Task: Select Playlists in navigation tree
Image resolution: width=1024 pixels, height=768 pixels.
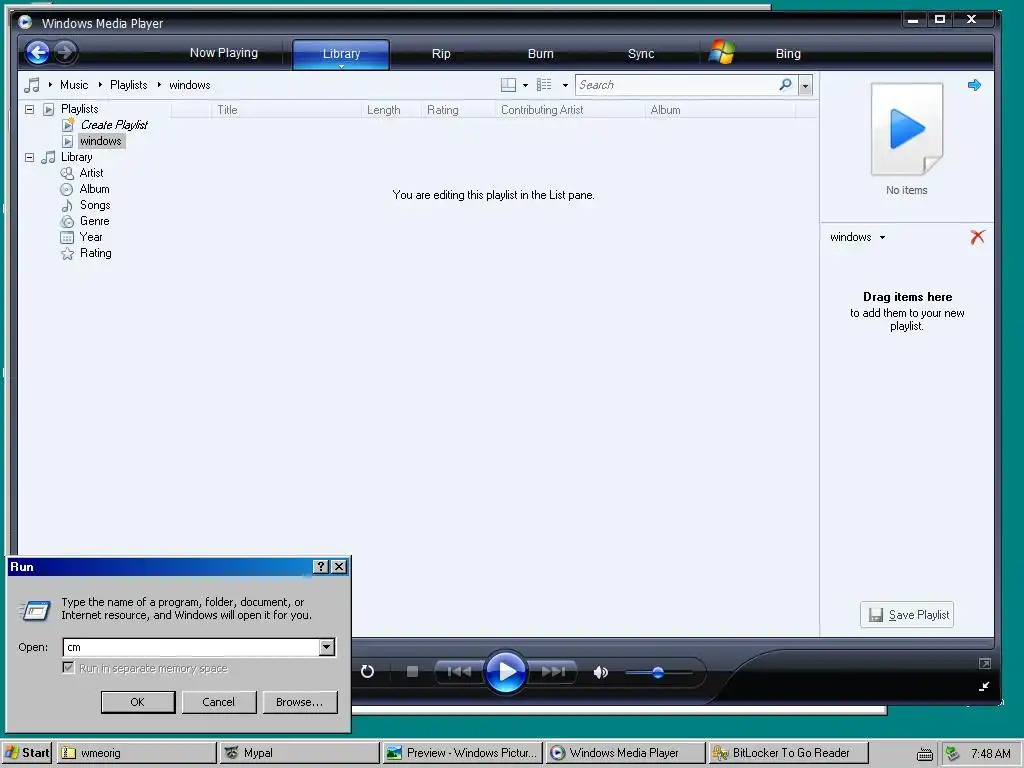Action: 80,109
